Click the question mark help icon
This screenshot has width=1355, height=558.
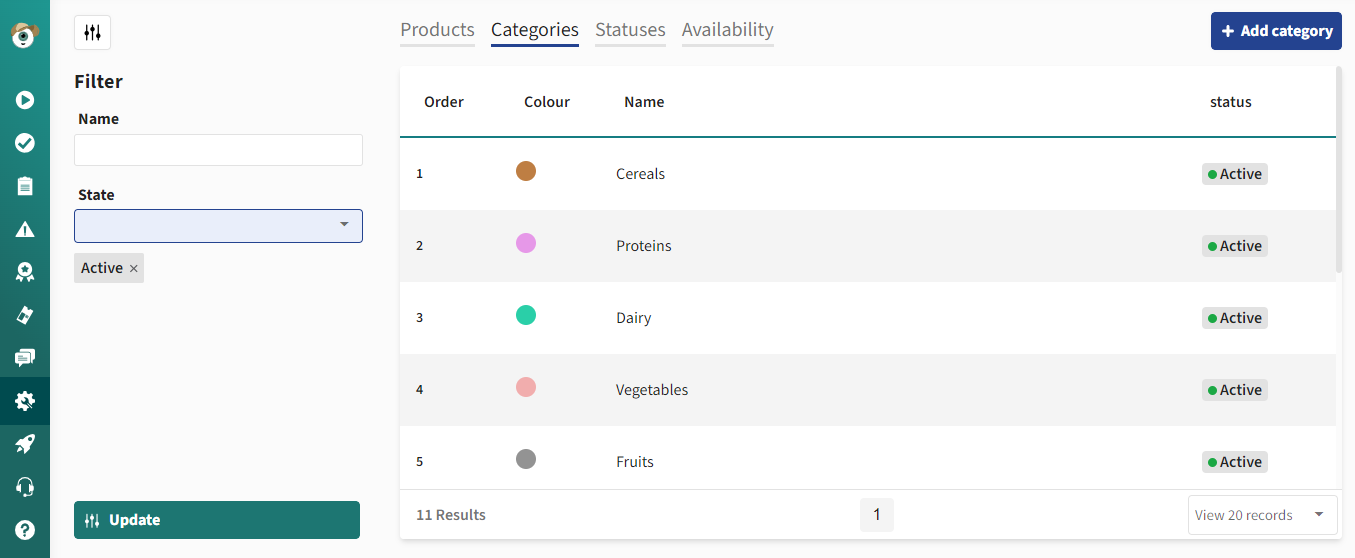pyautogui.click(x=25, y=530)
